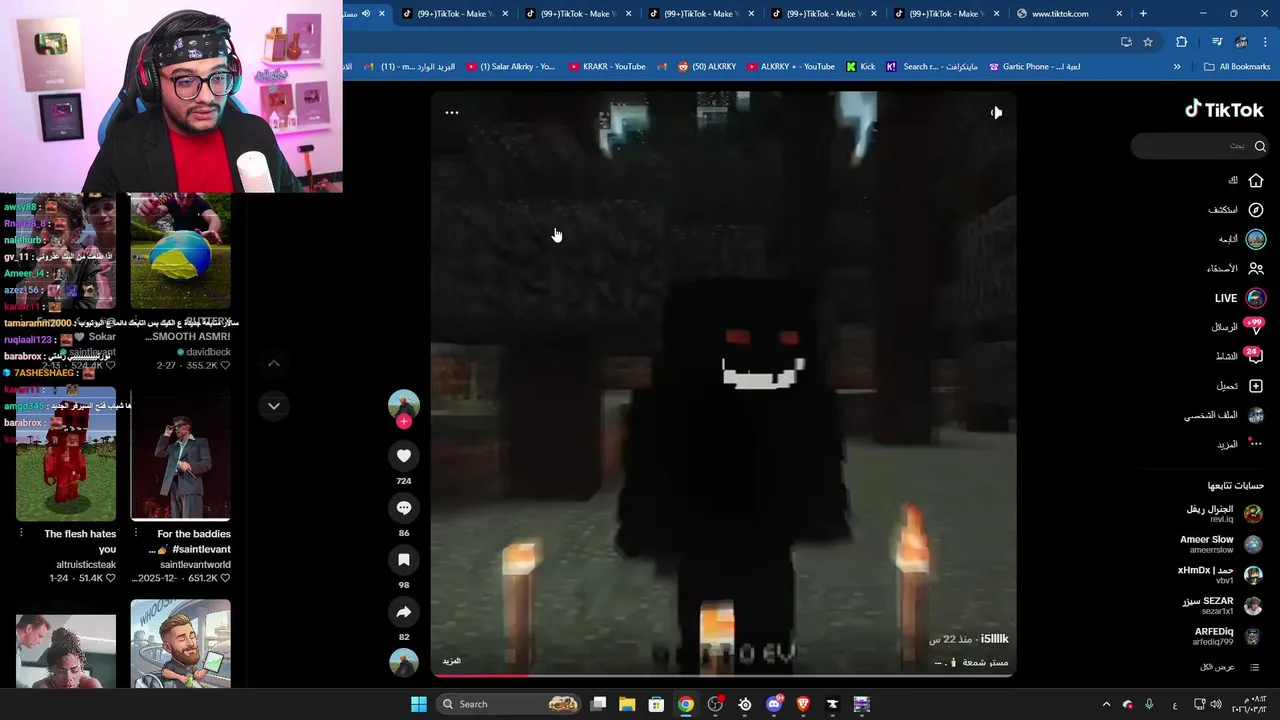The width and height of the screenshot is (1280, 720).
Task: Open Salar Alkrky YouTube bookmark
Action: pyautogui.click(x=510, y=67)
